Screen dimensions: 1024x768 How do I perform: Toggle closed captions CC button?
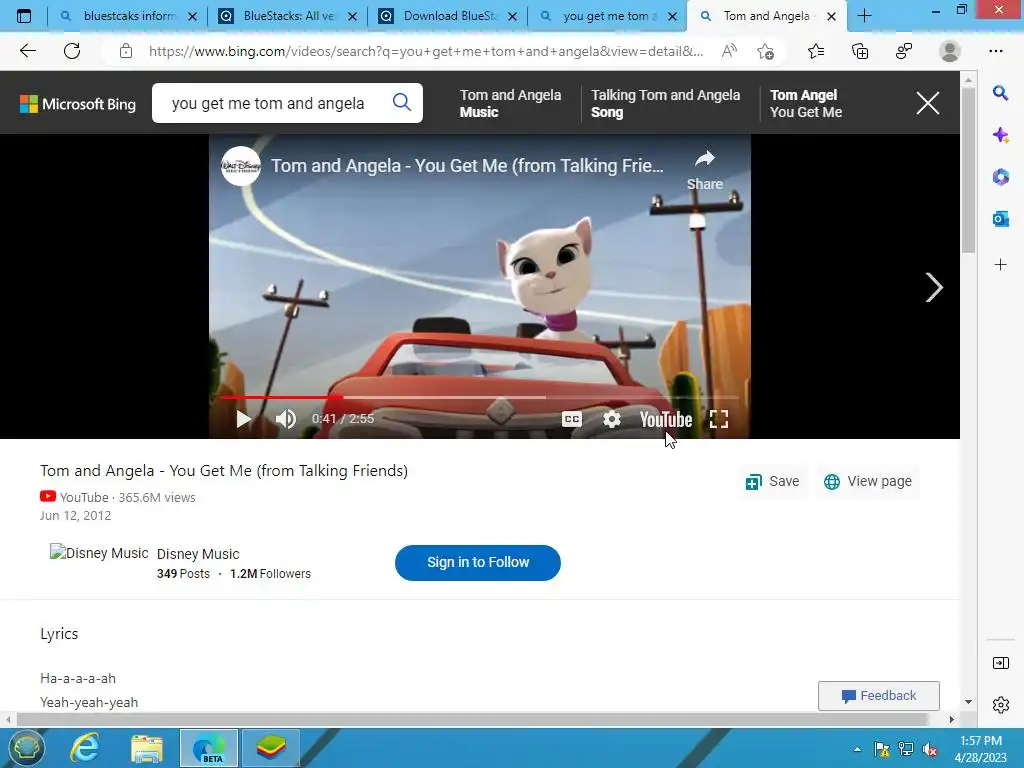coord(571,419)
